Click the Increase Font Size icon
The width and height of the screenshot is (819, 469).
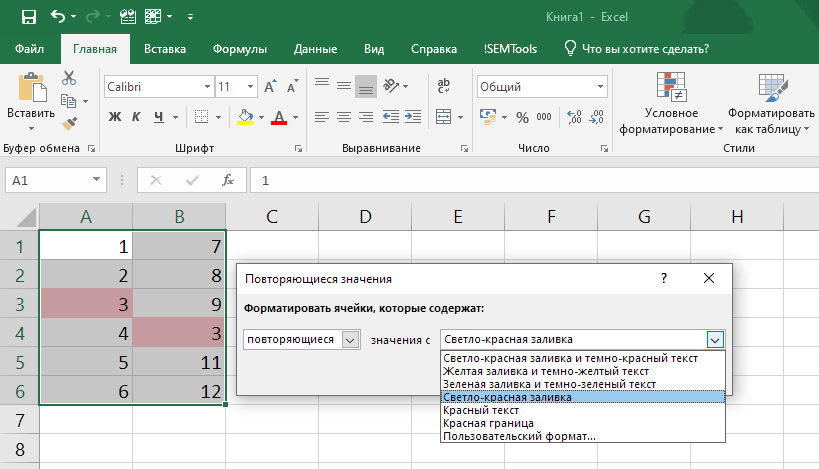coord(270,87)
